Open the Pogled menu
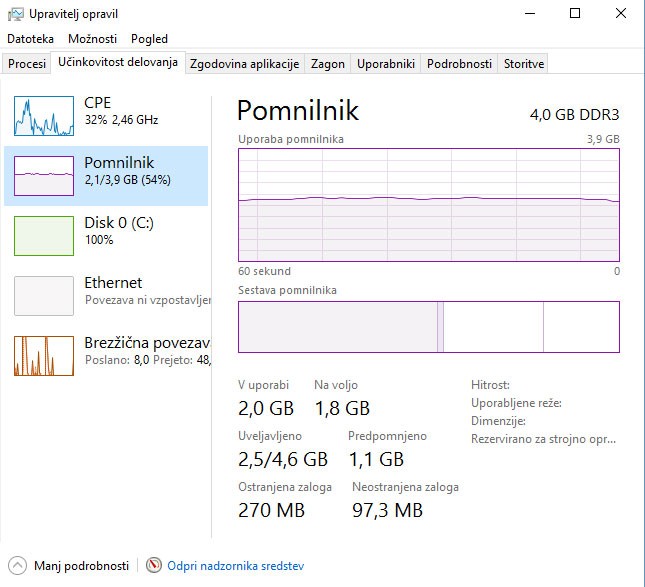Image resolution: width=645 pixels, height=587 pixels. (x=149, y=39)
